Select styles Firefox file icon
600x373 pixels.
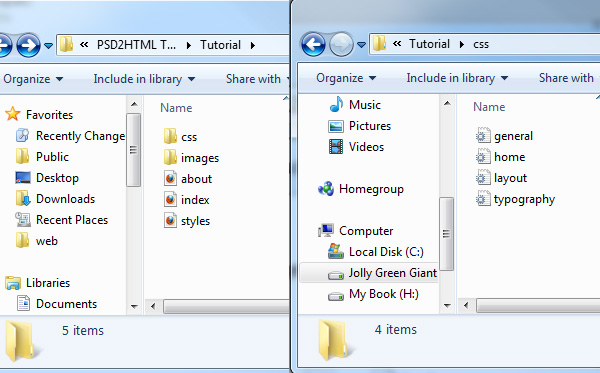170,220
